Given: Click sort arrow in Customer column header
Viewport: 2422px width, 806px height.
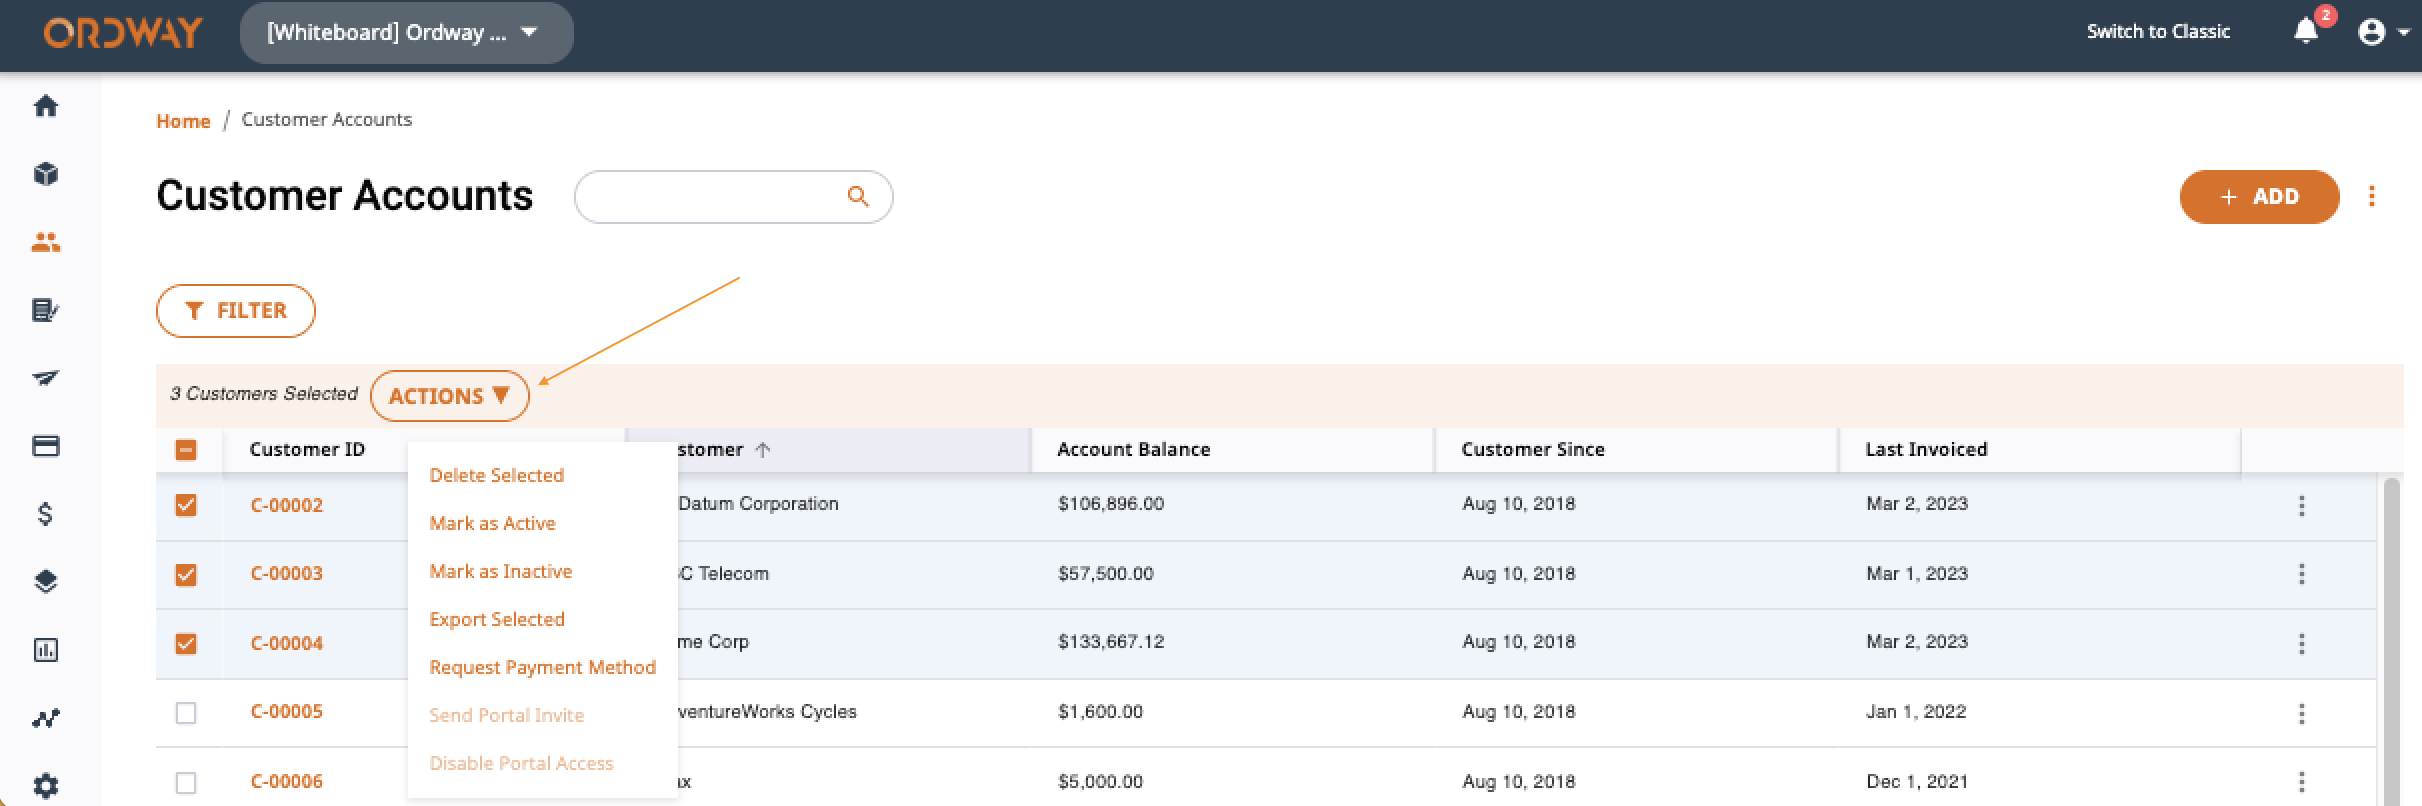Looking at the screenshot, I should click(763, 450).
